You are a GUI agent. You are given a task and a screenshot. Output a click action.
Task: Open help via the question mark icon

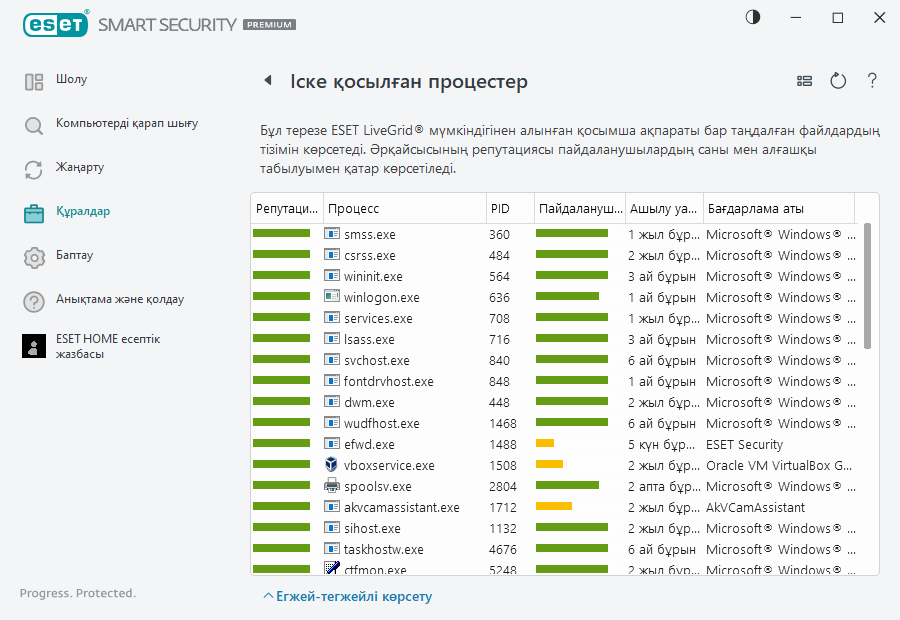[x=872, y=81]
